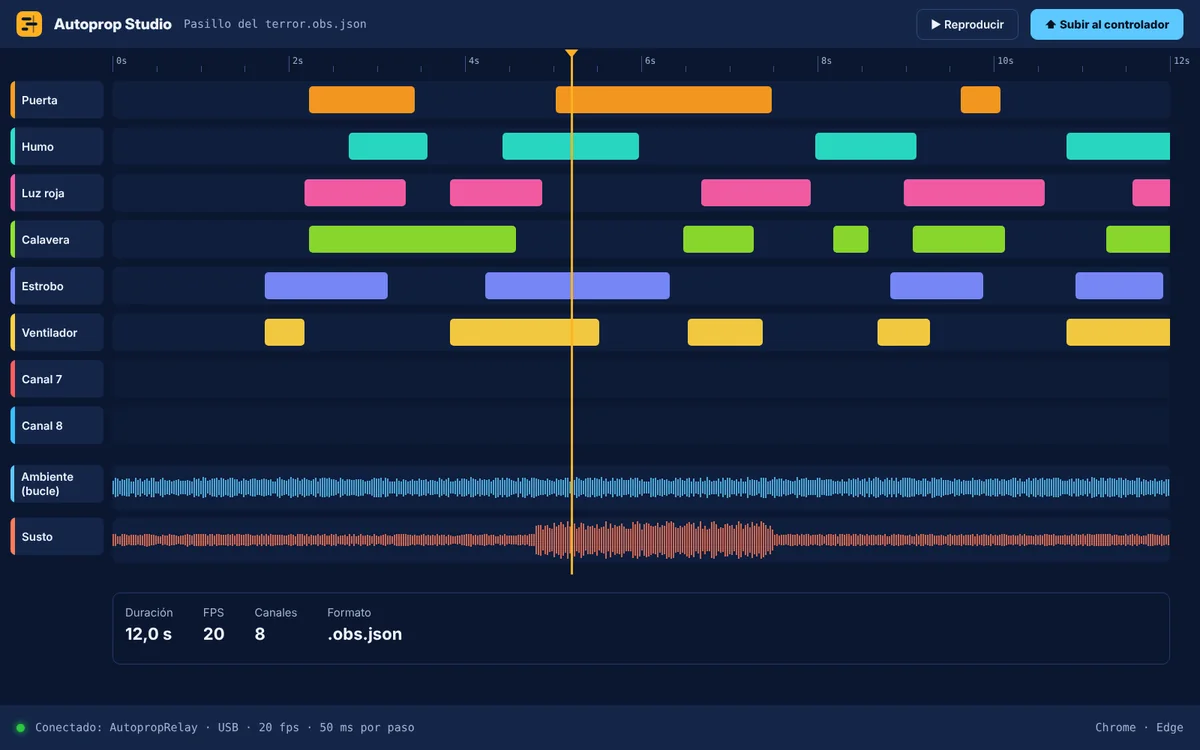Select first orange Puerta clip
The width and height of the screenshot is (1200, 750).
tap(362, 100)
